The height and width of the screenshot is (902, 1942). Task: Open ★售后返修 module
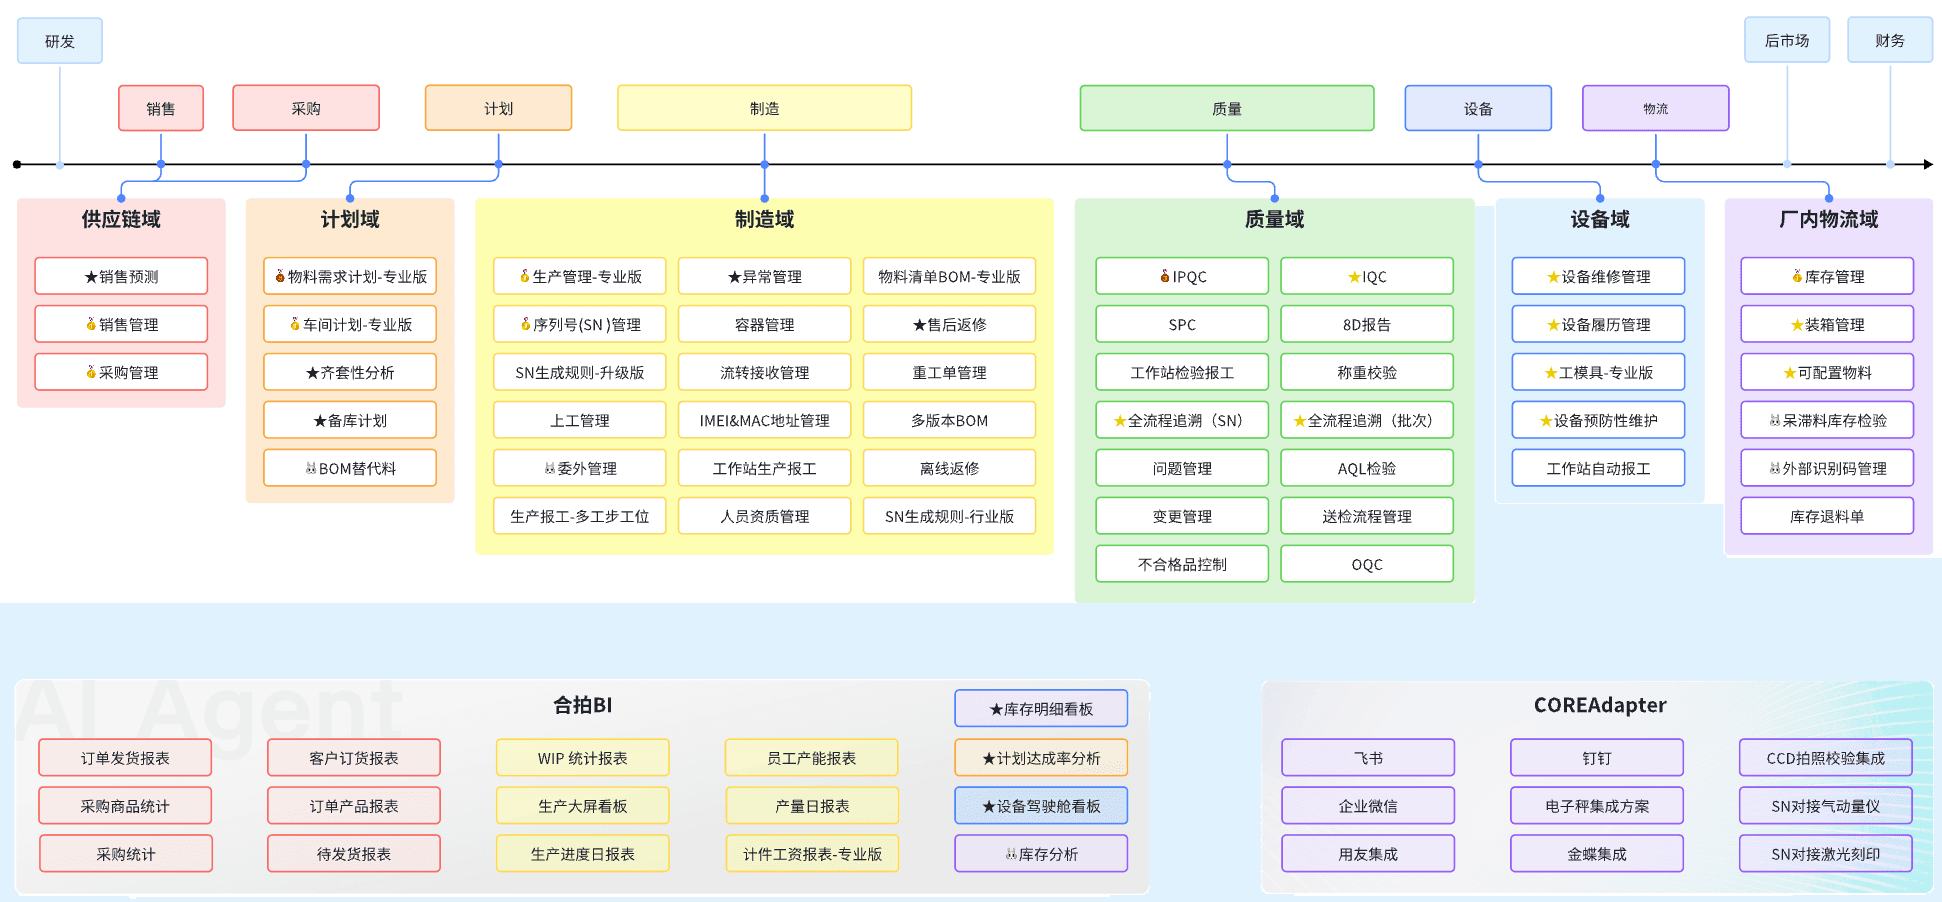(x=949, y=324)
